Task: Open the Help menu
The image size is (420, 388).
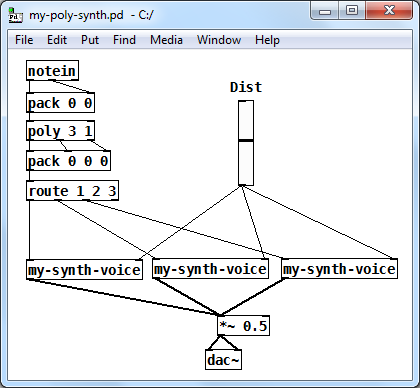Action: point(267,40)
